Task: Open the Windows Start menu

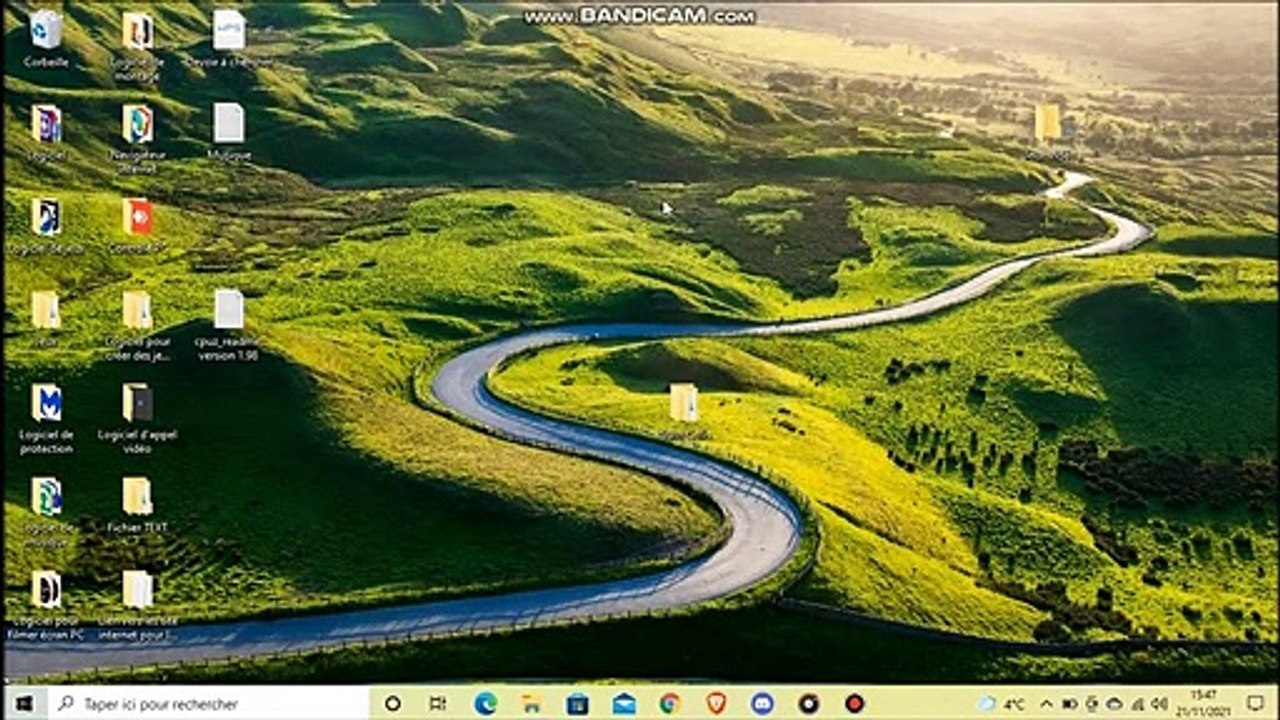Action: click(24, 704)
